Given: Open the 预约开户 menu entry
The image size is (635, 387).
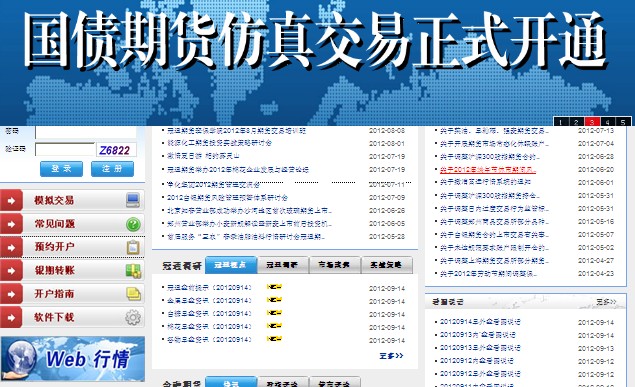Looking at the screenshot, I should coord(72,247).
